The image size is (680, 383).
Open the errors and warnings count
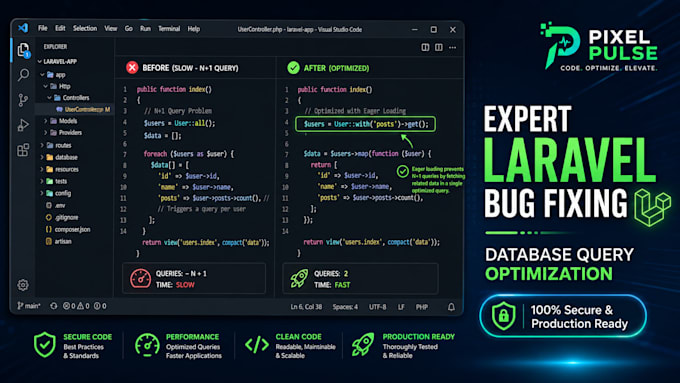[76, 306]
